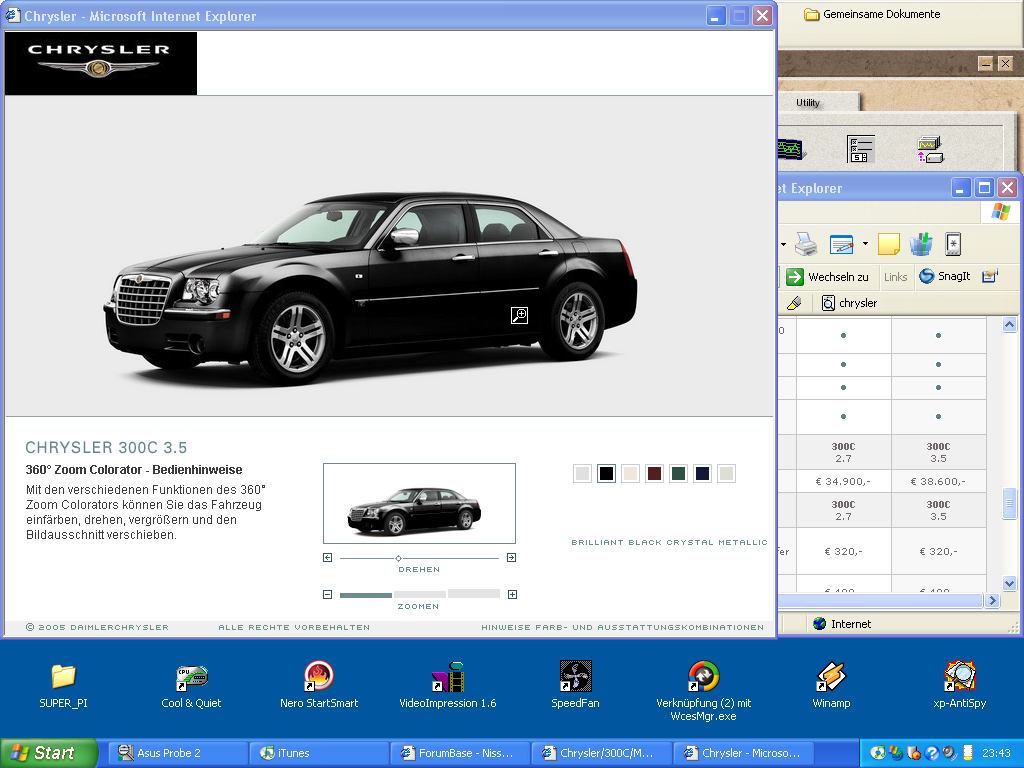Launch xp-AntiSpy desktop shortcut
The height and width of the screenshot is (768, 1024).
(959, 685)
